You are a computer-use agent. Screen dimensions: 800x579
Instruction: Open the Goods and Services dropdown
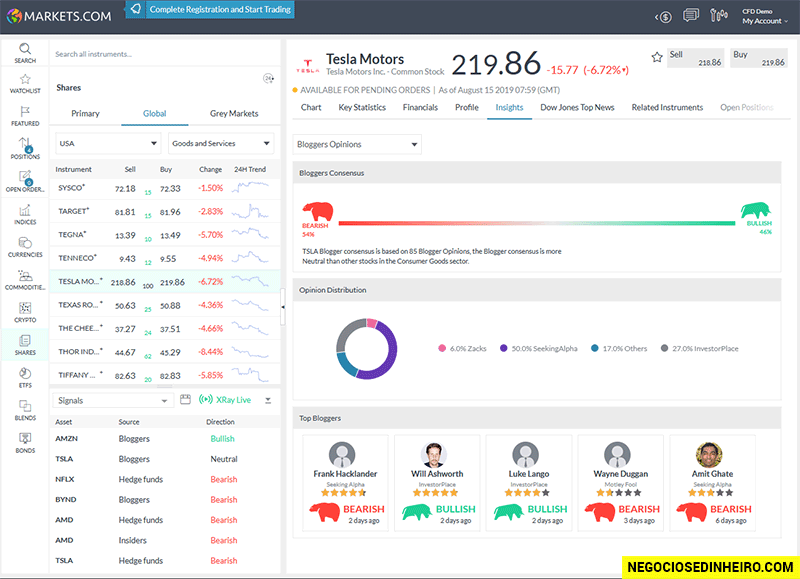coord(221,143)
